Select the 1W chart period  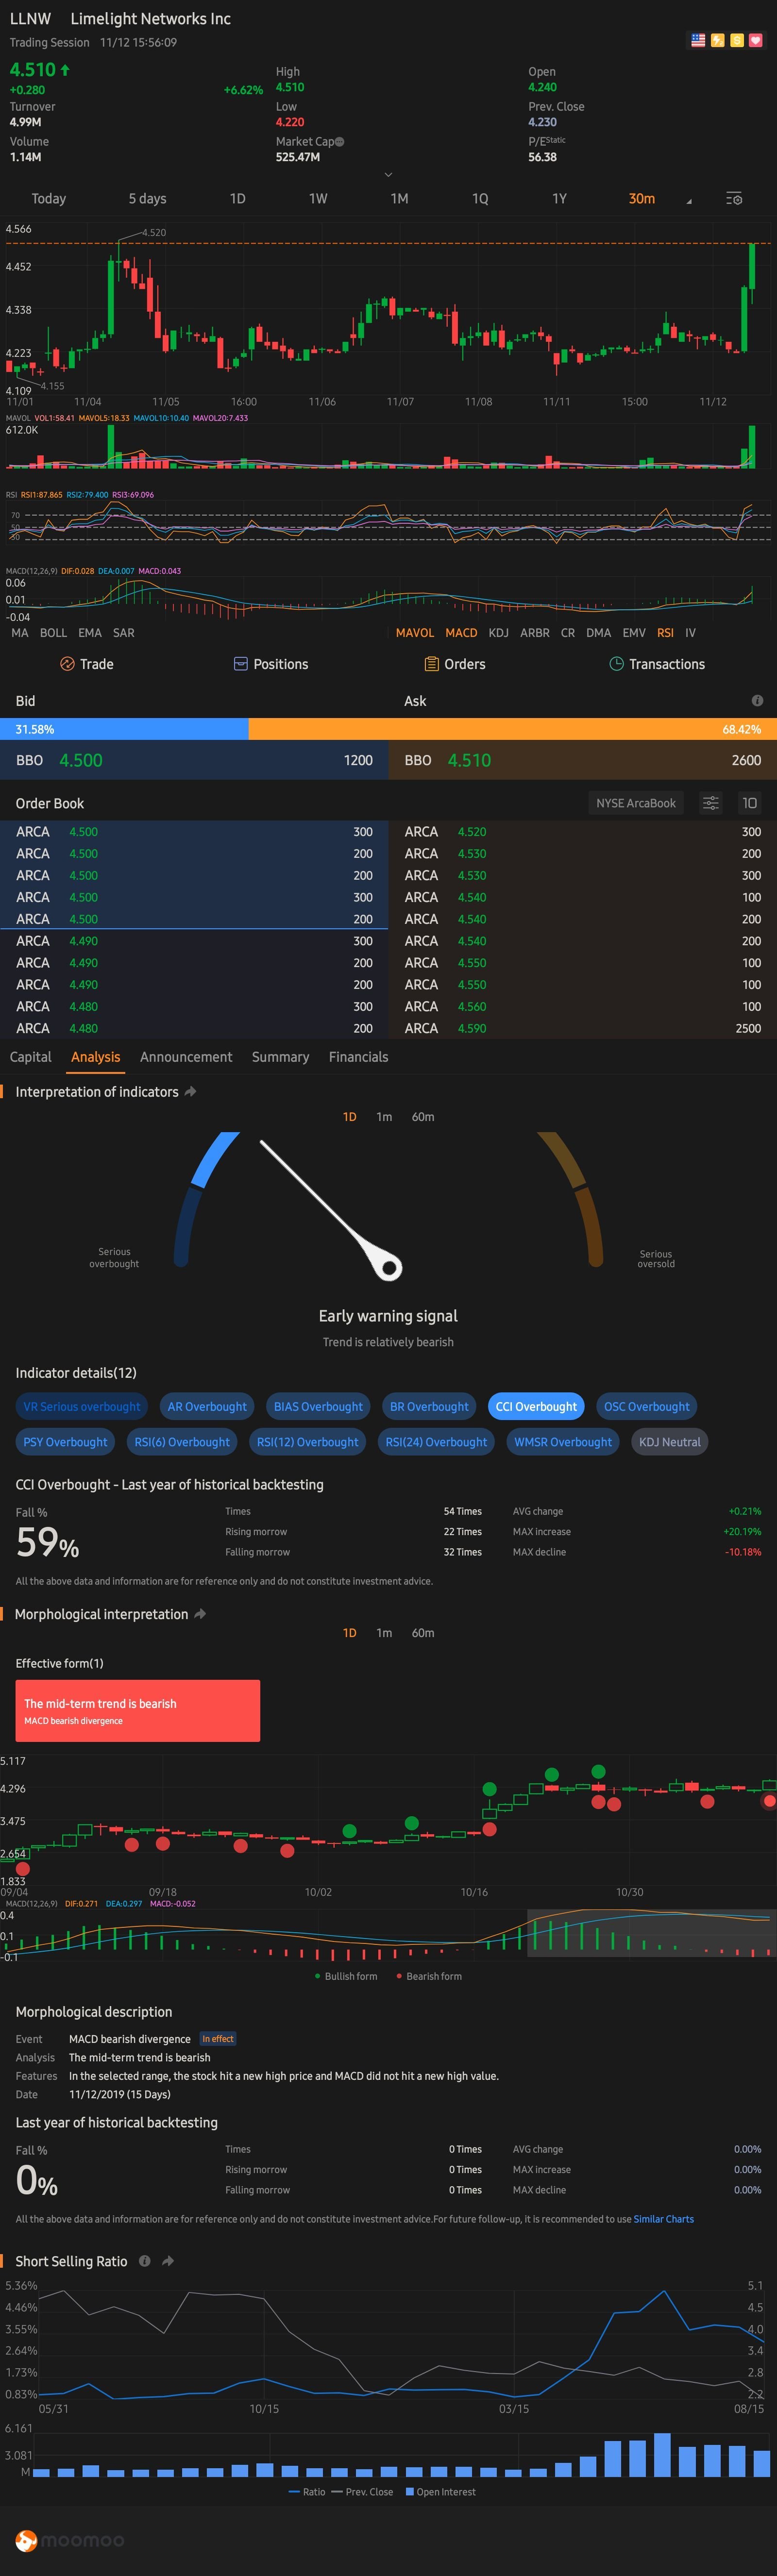(318, 199)
